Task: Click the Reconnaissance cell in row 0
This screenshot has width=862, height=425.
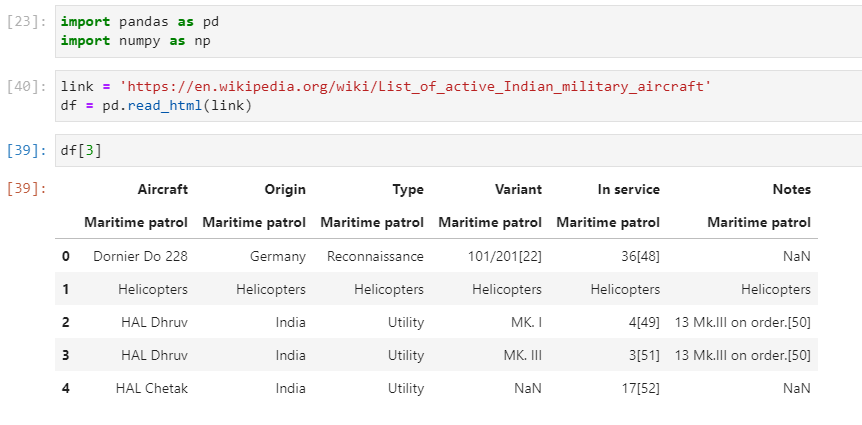Action: point(375,256)
